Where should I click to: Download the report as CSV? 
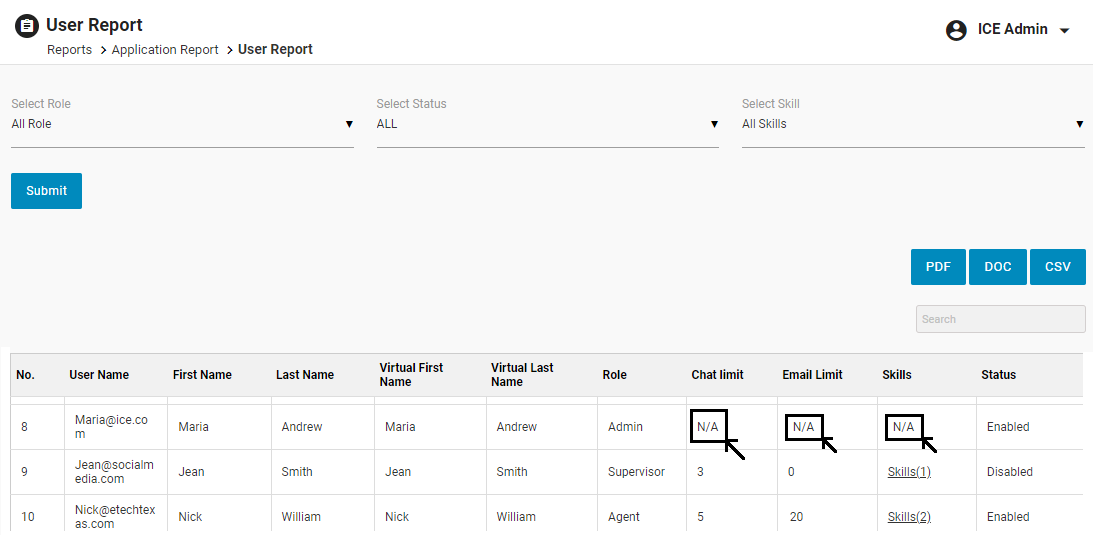(x=1057, y=267)
